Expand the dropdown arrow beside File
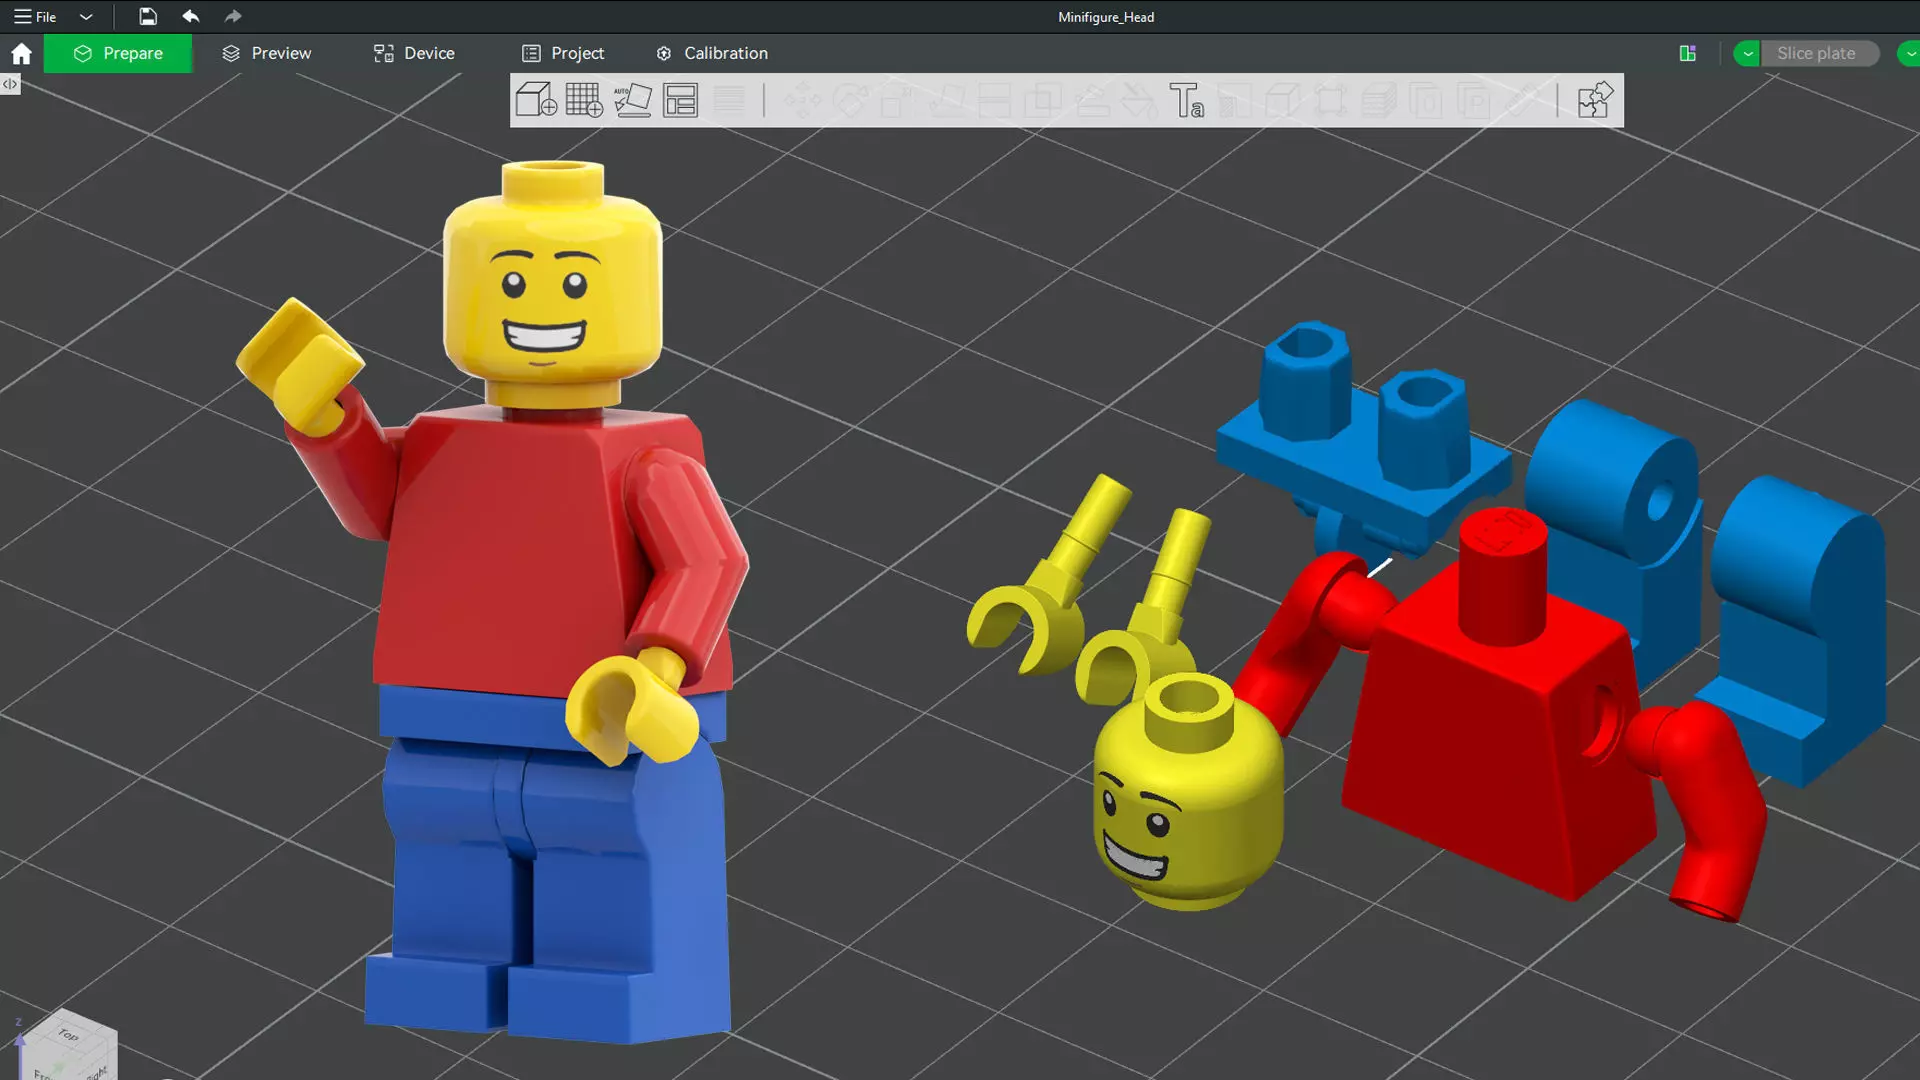1920x1080 pixels. [86, 17]
